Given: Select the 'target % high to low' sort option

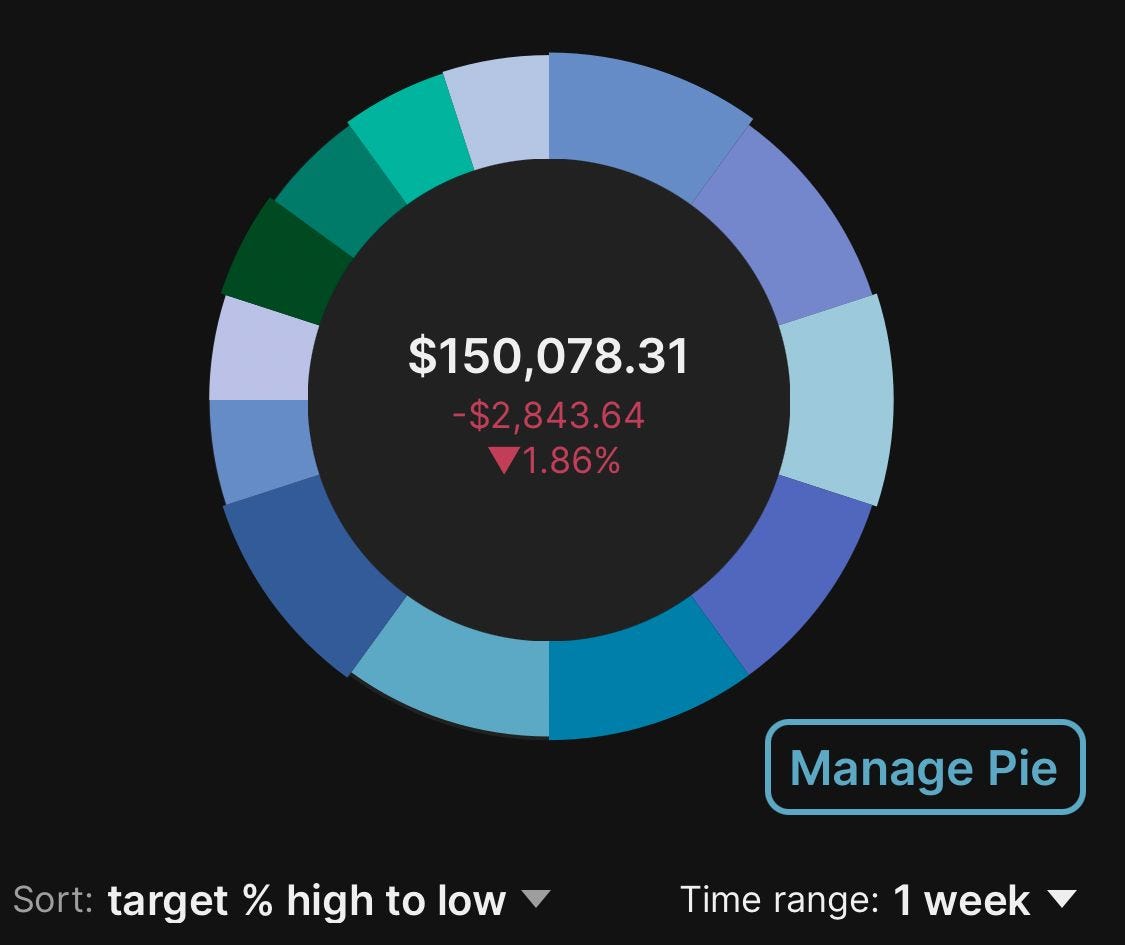Looking at the screenshot, I should coord(306,901).
